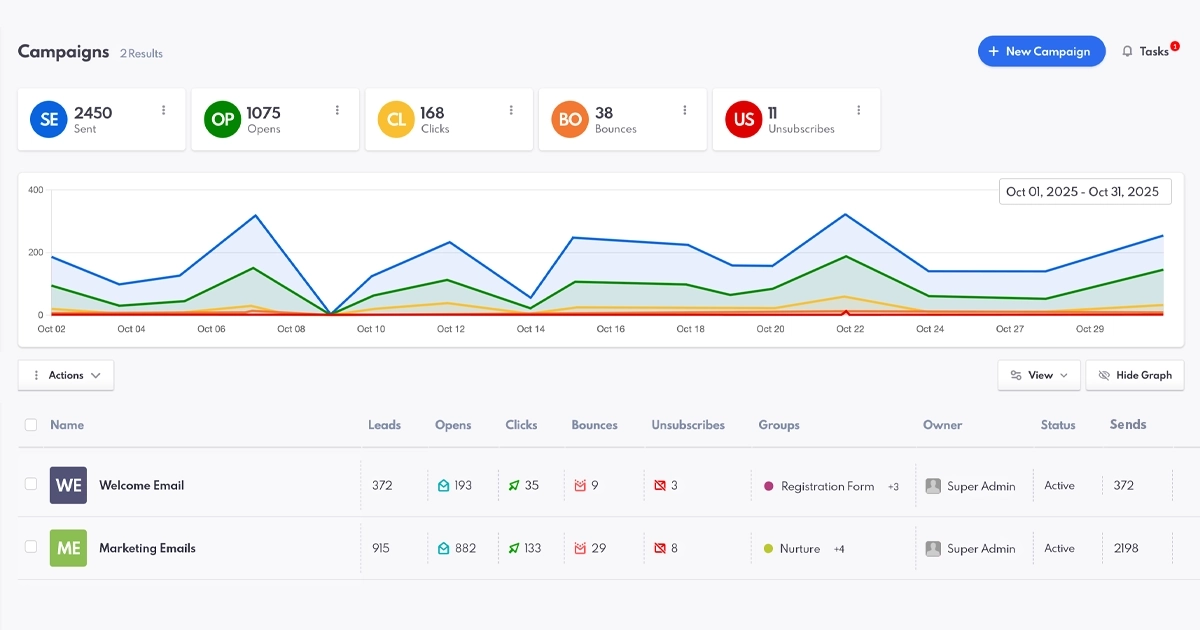Click the olive dot beside Nurture
Viewport: 1200px width, 630px height.
click(768, 548)
